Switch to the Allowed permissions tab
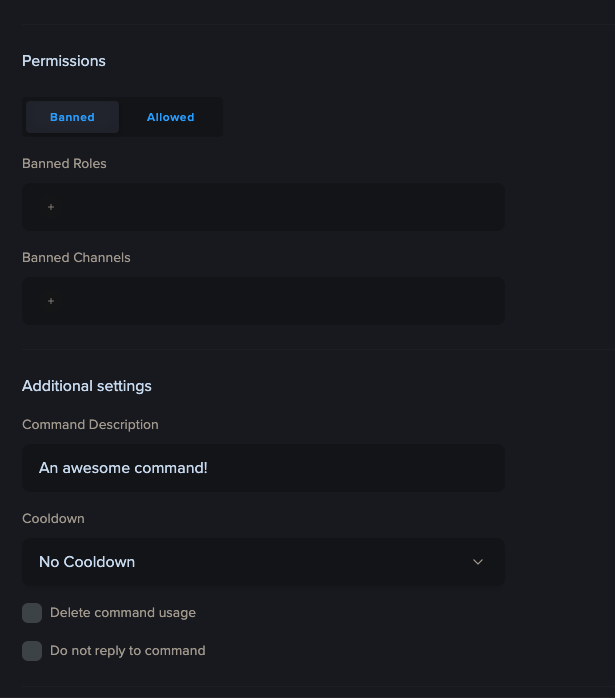The image size is (615, 698). click(x=170, y=117)
